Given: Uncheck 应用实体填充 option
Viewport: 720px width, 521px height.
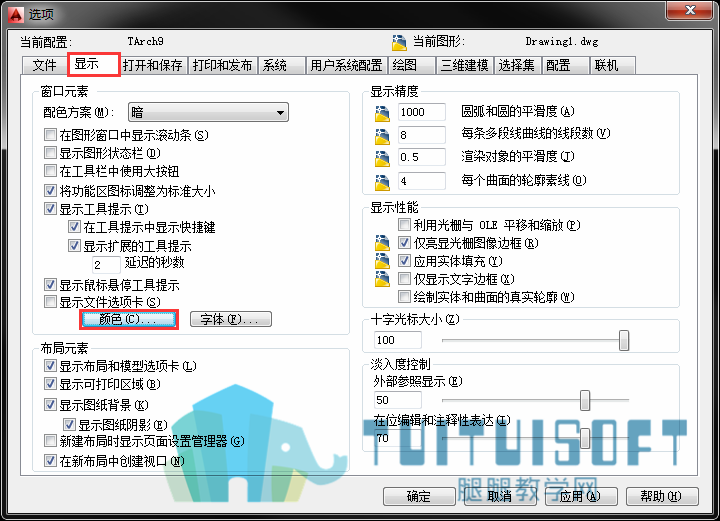Looking at the screenshot, I should pos(404,261).
